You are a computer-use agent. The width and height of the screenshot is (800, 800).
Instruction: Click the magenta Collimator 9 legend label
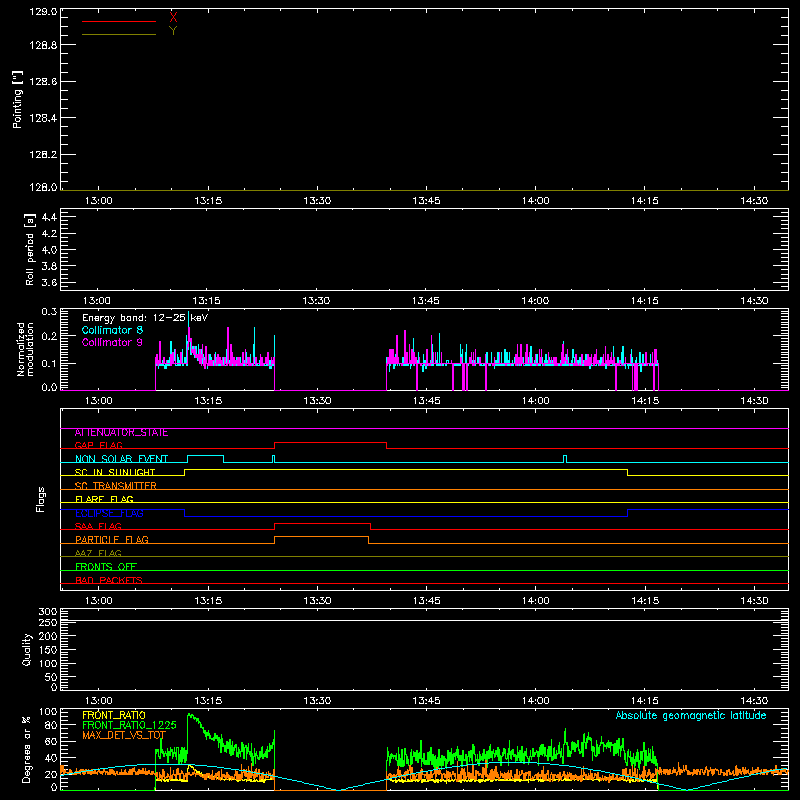pyautogui.click(x=112, y=342)
